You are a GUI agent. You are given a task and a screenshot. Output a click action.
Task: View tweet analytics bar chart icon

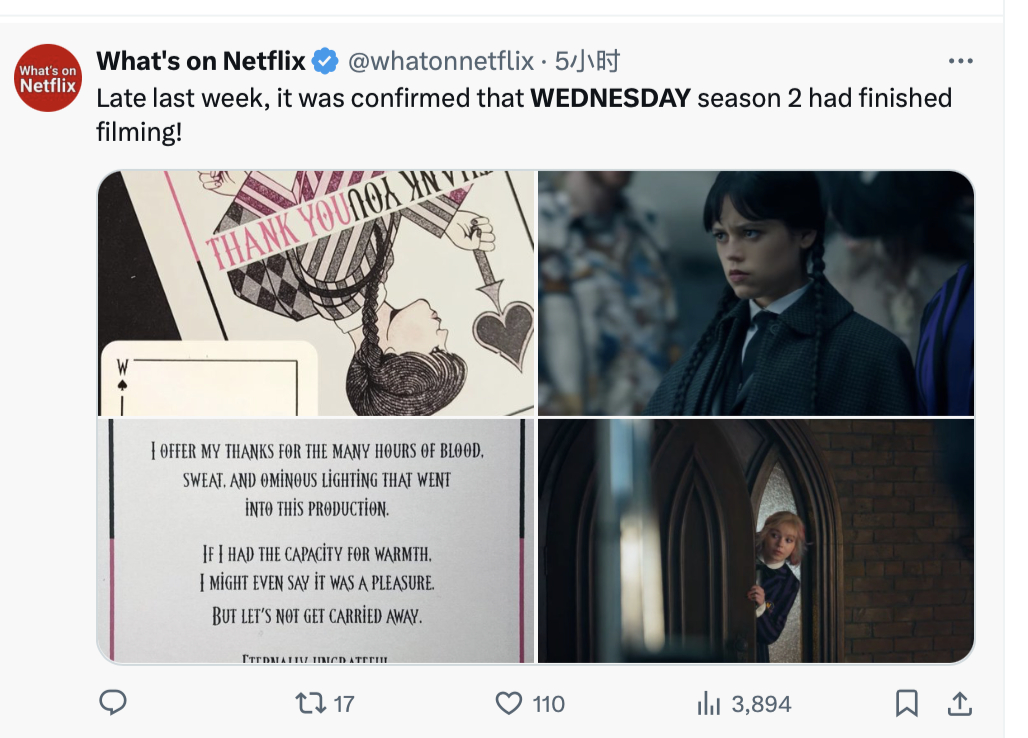pos(708,704)
